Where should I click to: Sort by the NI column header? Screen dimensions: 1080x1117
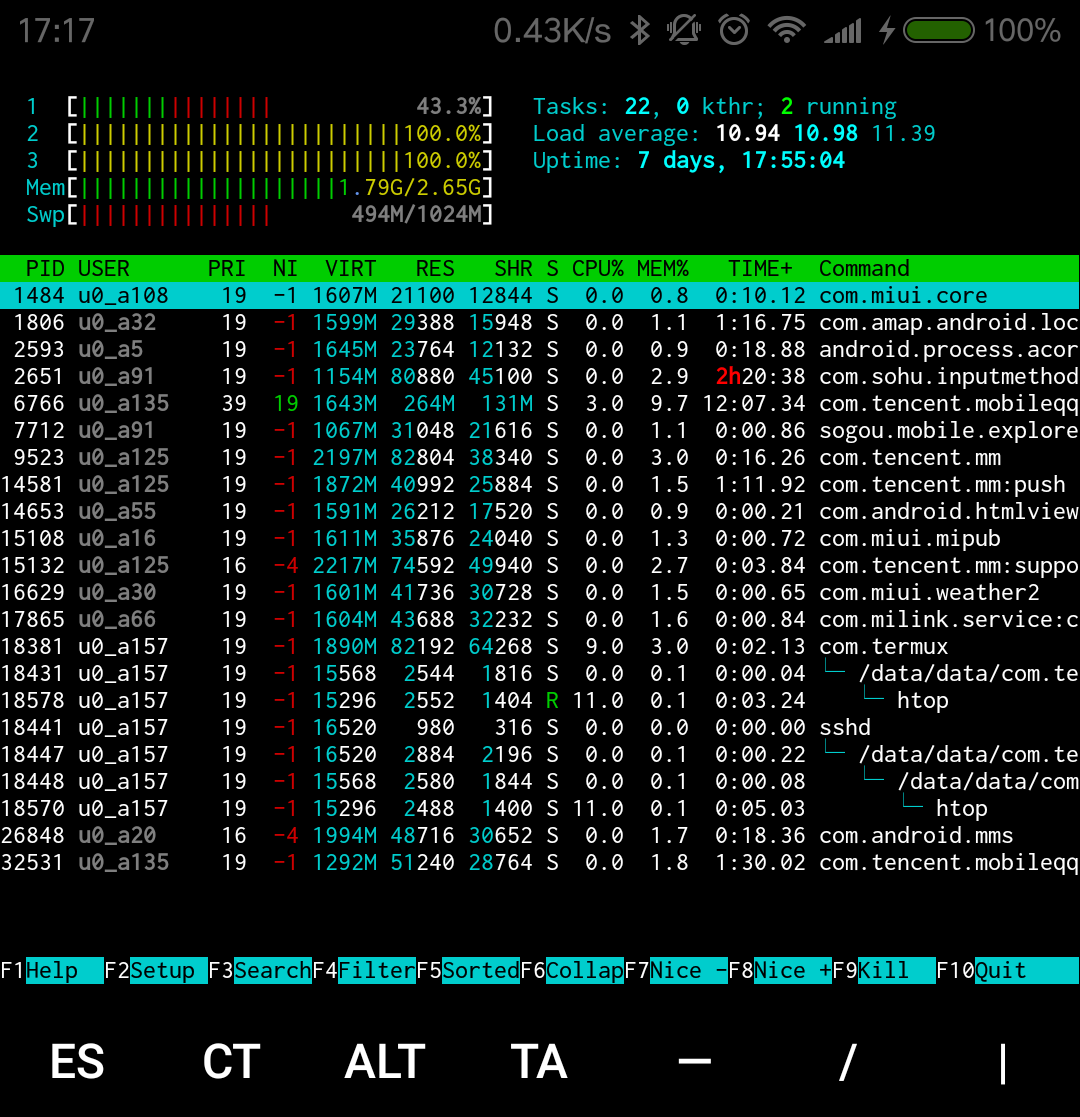285,269
